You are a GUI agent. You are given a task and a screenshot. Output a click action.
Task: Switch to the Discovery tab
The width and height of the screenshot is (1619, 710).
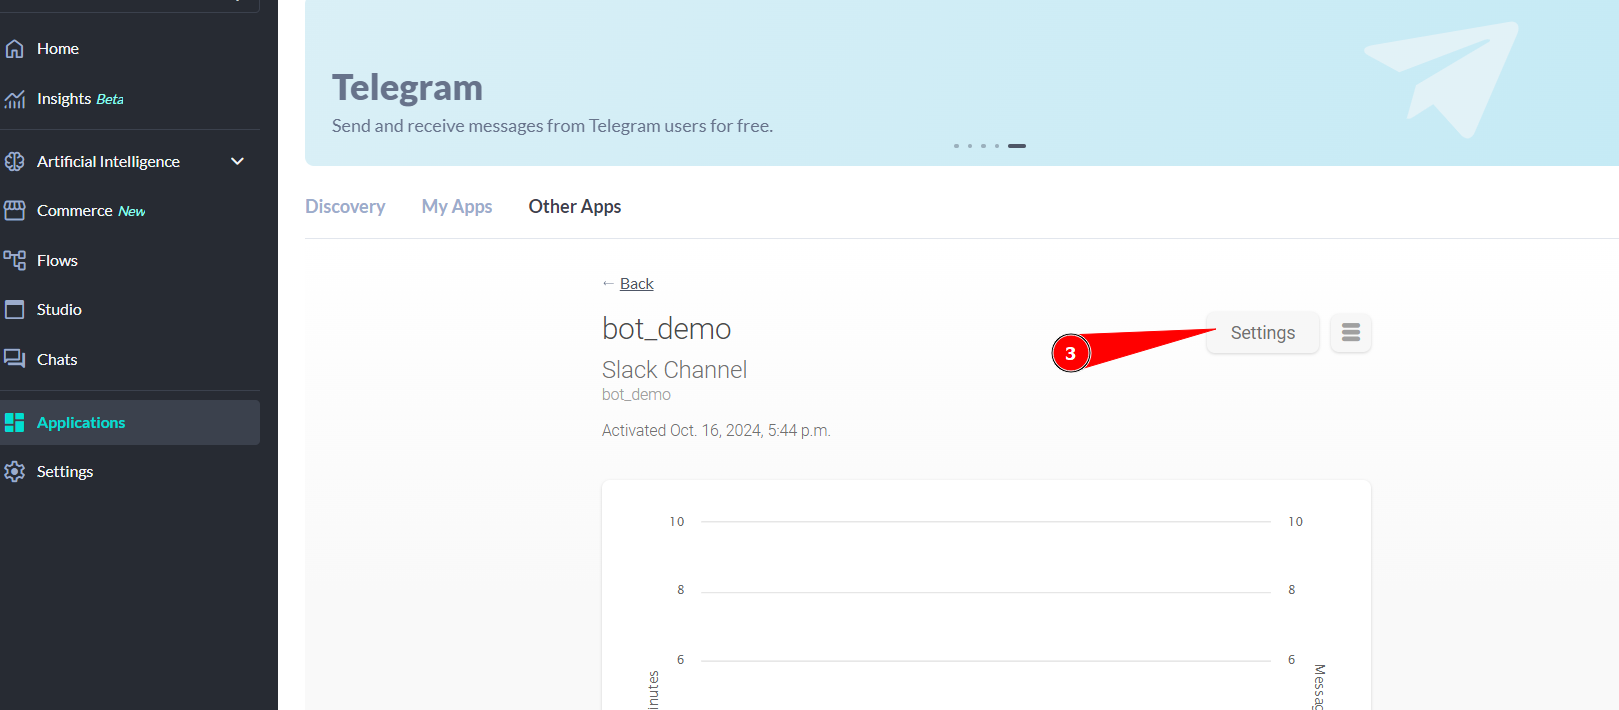tap(345, 207)
